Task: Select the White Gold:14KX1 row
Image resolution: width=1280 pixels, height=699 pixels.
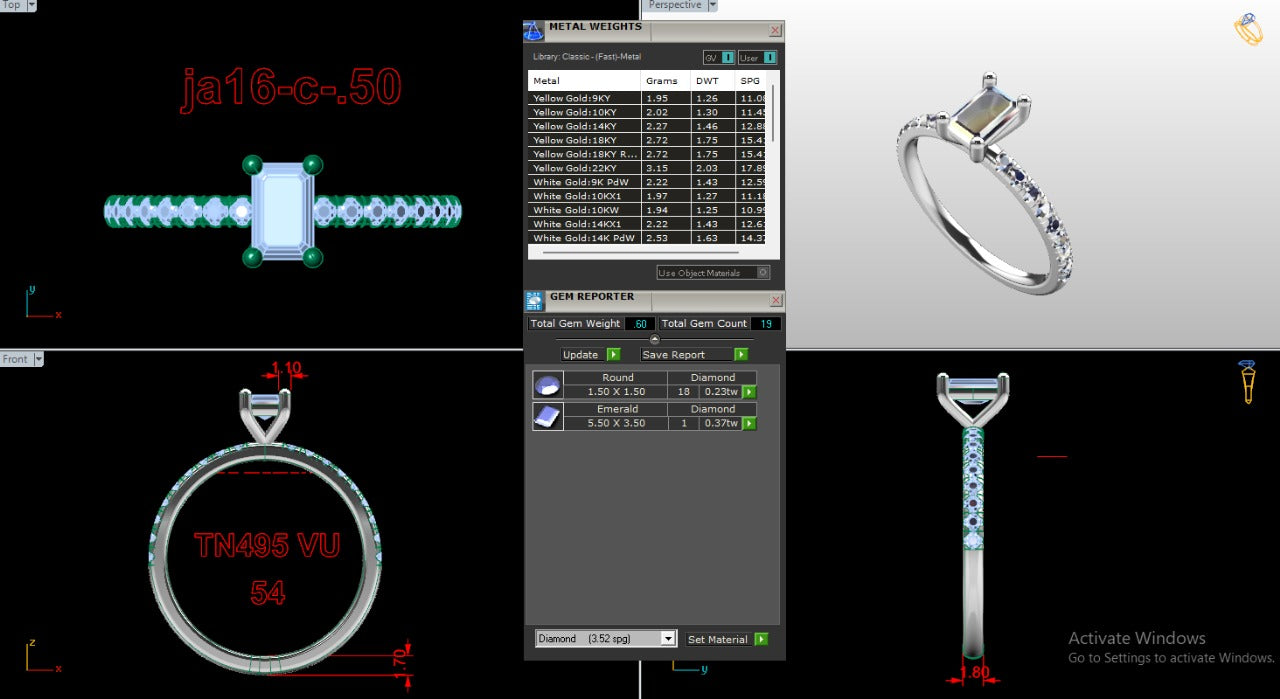Action: tap(647, 224)
